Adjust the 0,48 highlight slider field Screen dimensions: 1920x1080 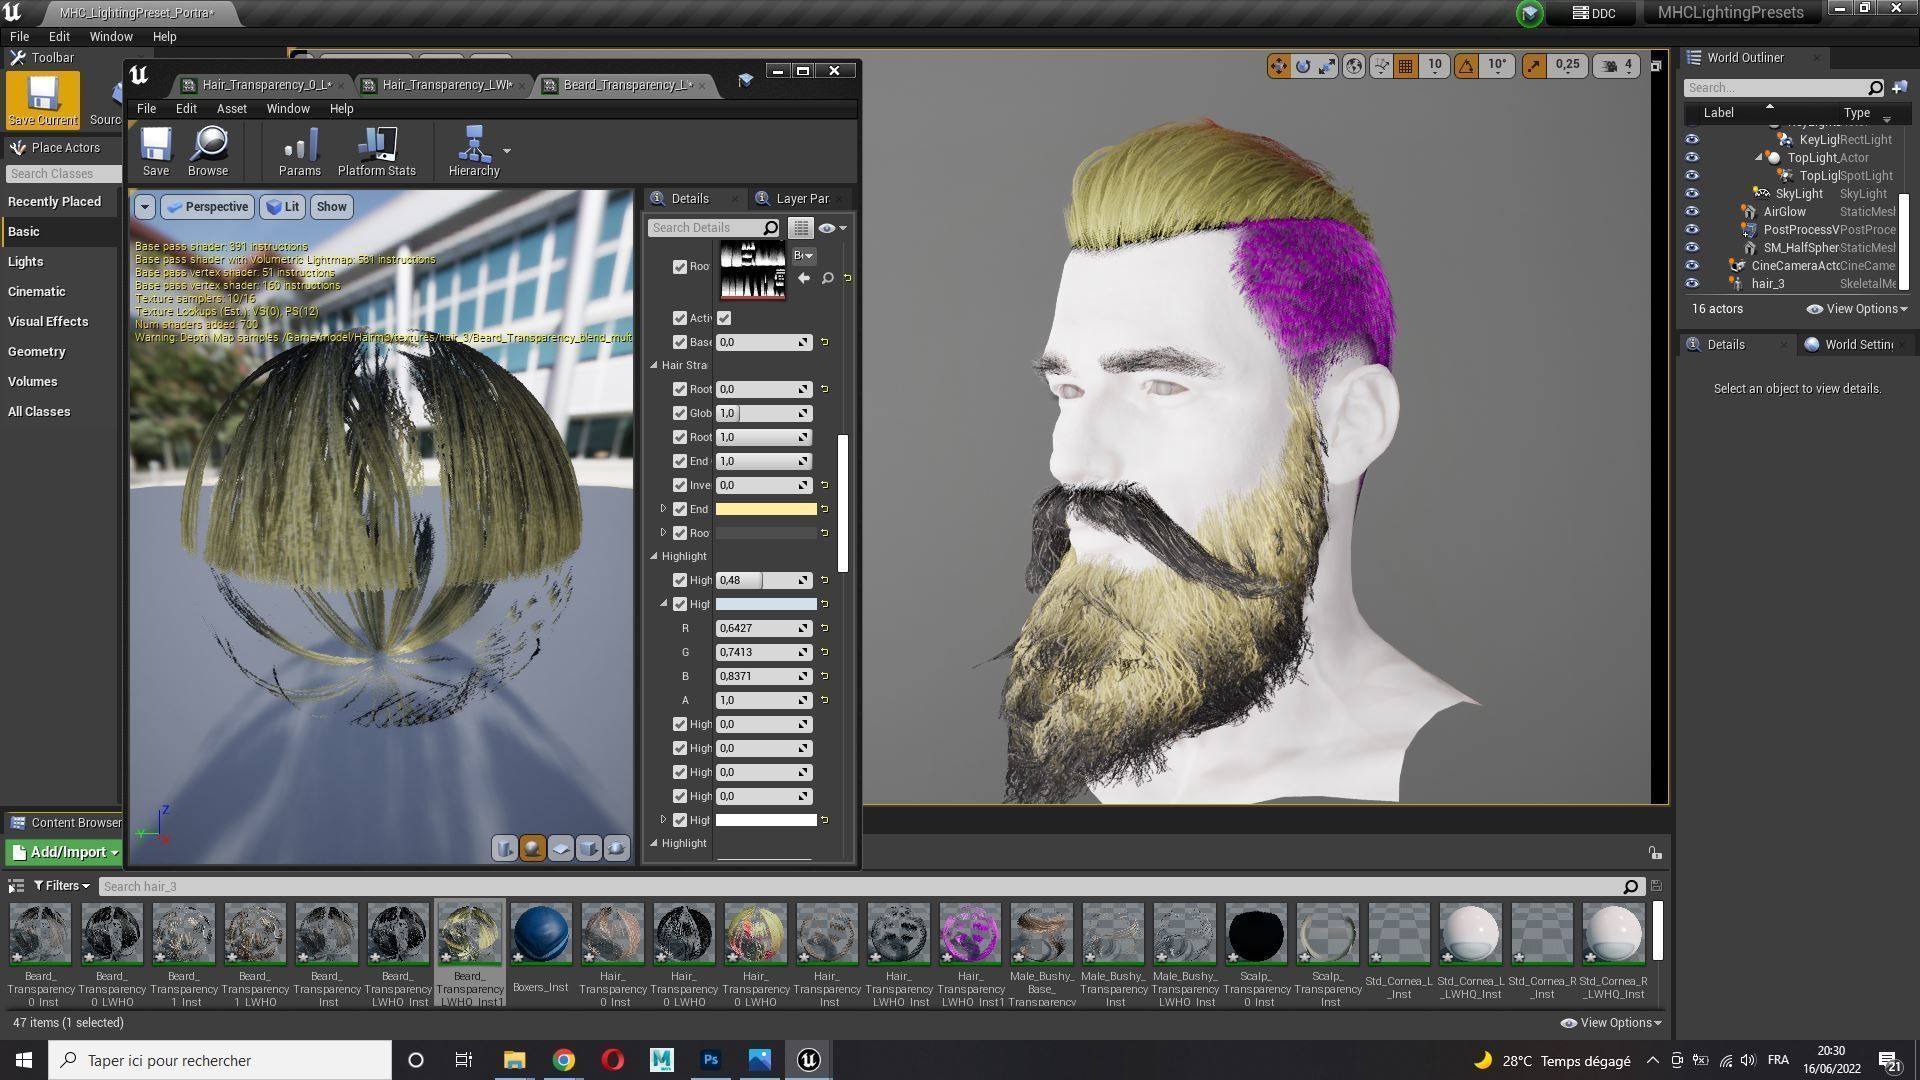763,580
